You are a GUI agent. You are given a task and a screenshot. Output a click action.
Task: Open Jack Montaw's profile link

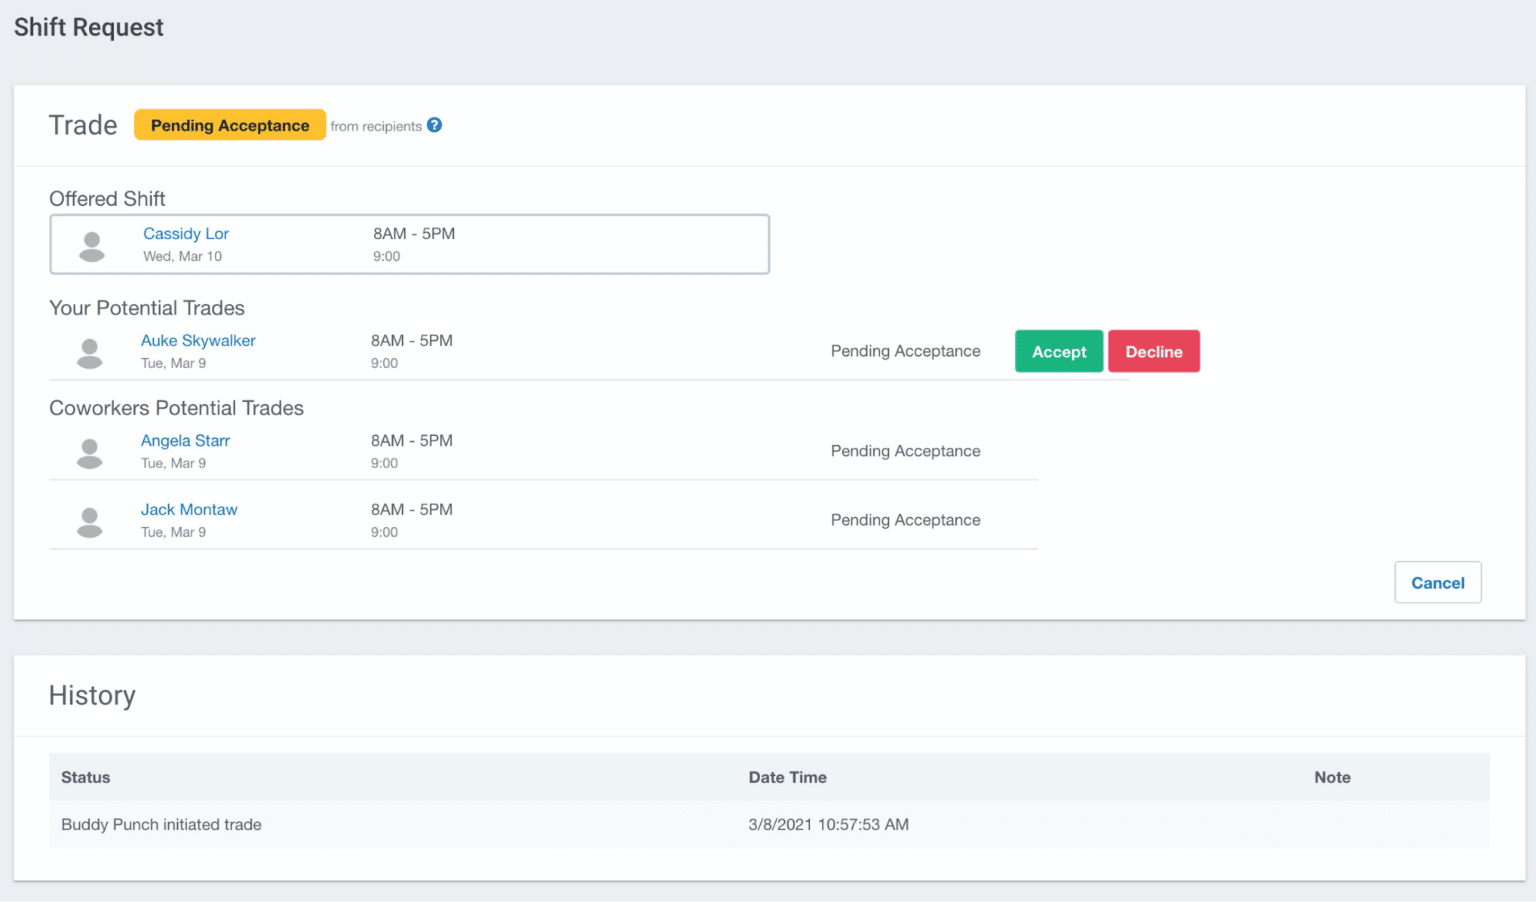click(189, 509)
